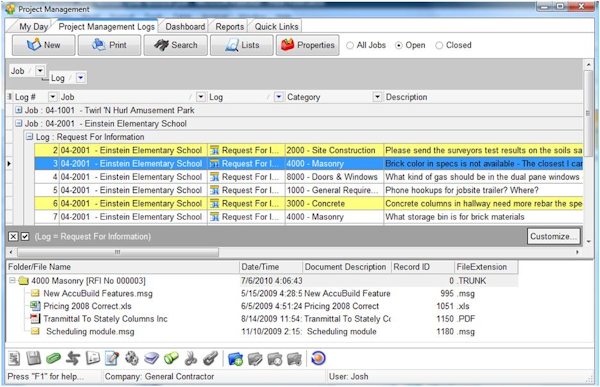Open the Dashboard tab
This screenshot has width=600, height=387.
pyautogui.click(x=185, y=26)
